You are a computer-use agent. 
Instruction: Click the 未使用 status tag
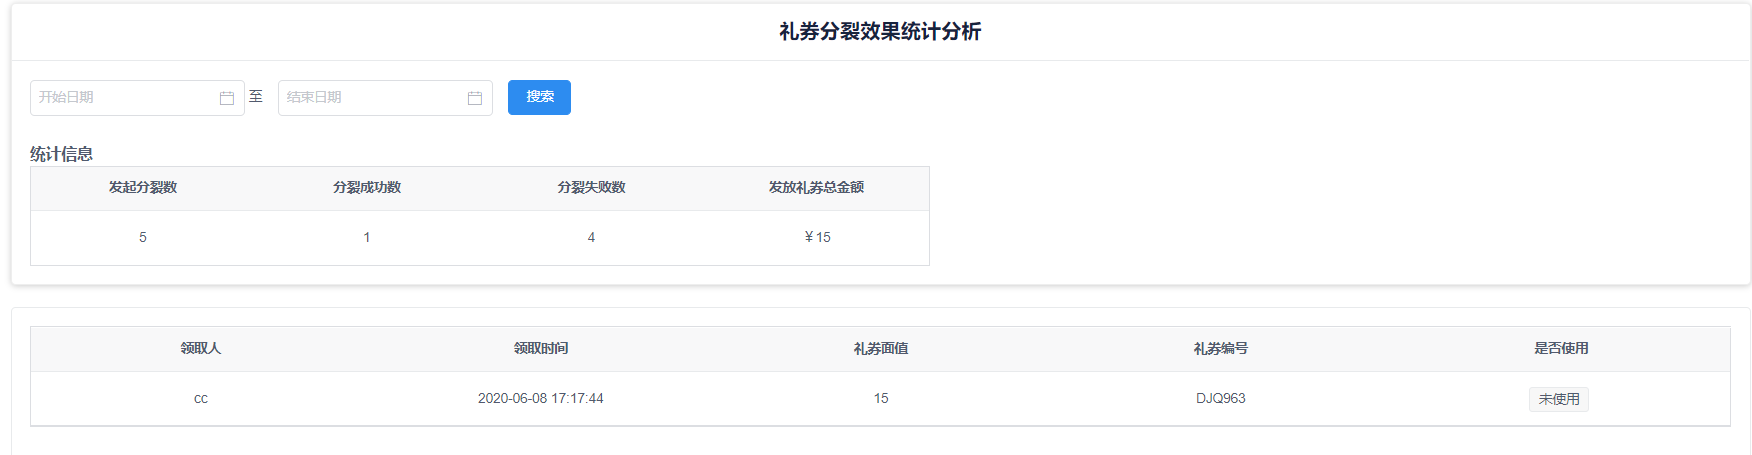[x=1559, y=399]
